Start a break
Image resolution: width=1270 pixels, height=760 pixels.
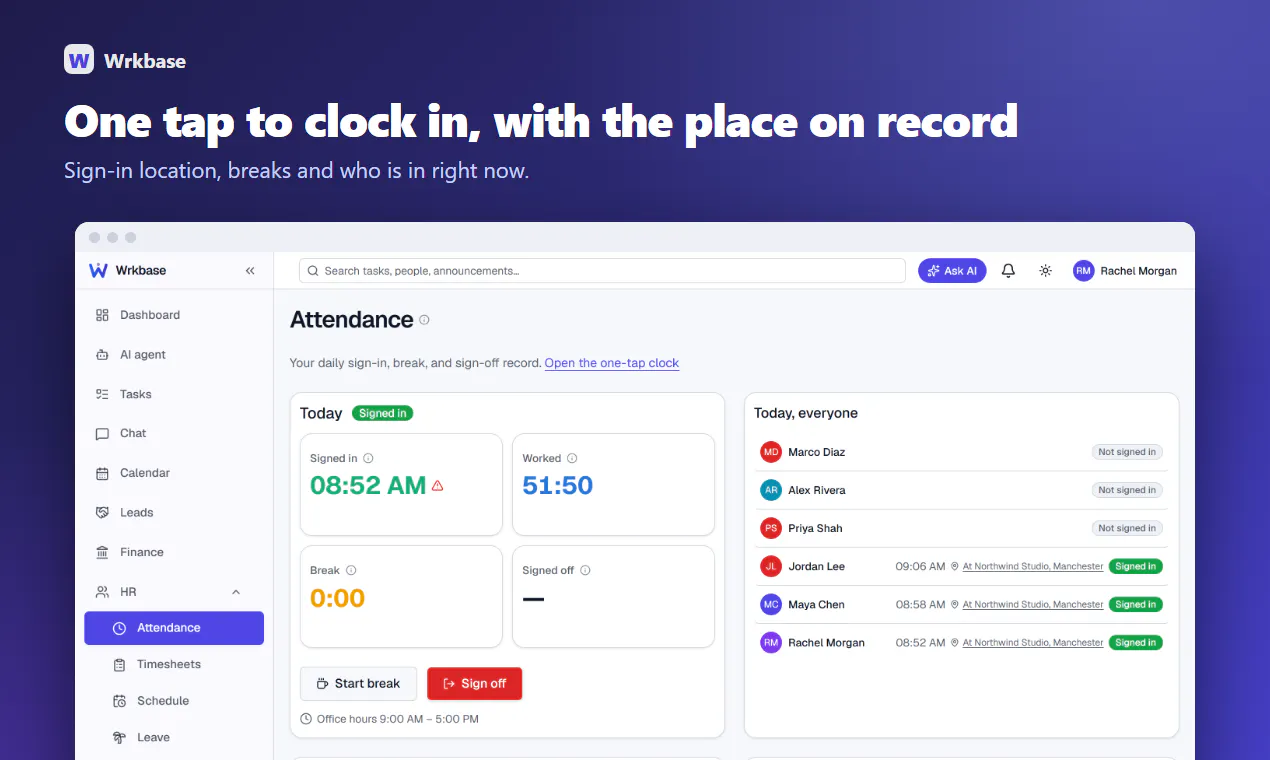click(x=358, y=684)
